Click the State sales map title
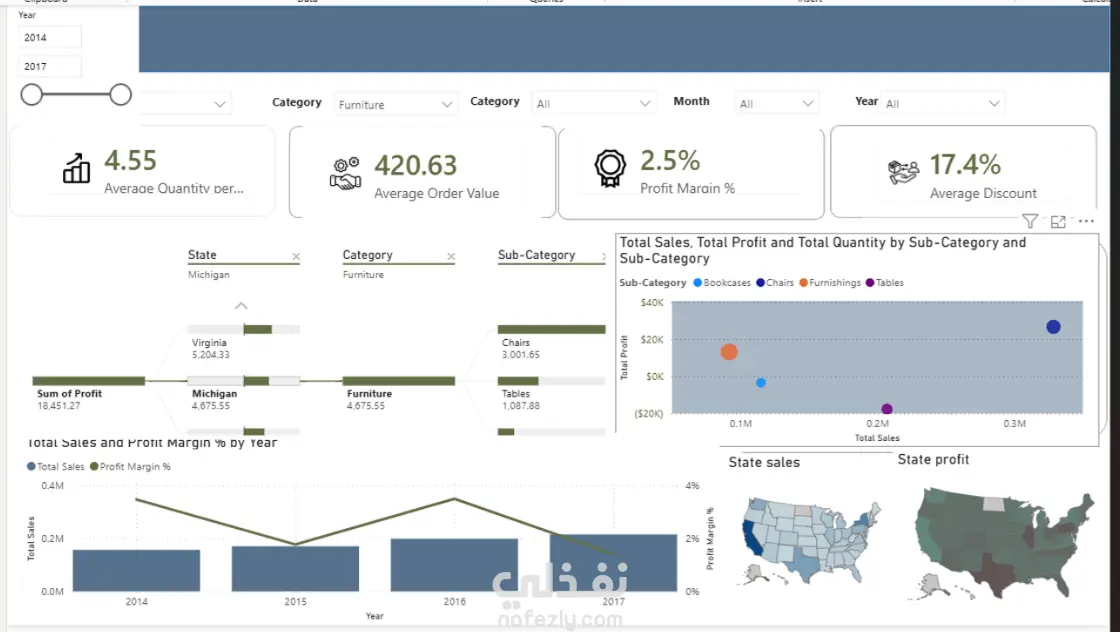 [764, 462]
